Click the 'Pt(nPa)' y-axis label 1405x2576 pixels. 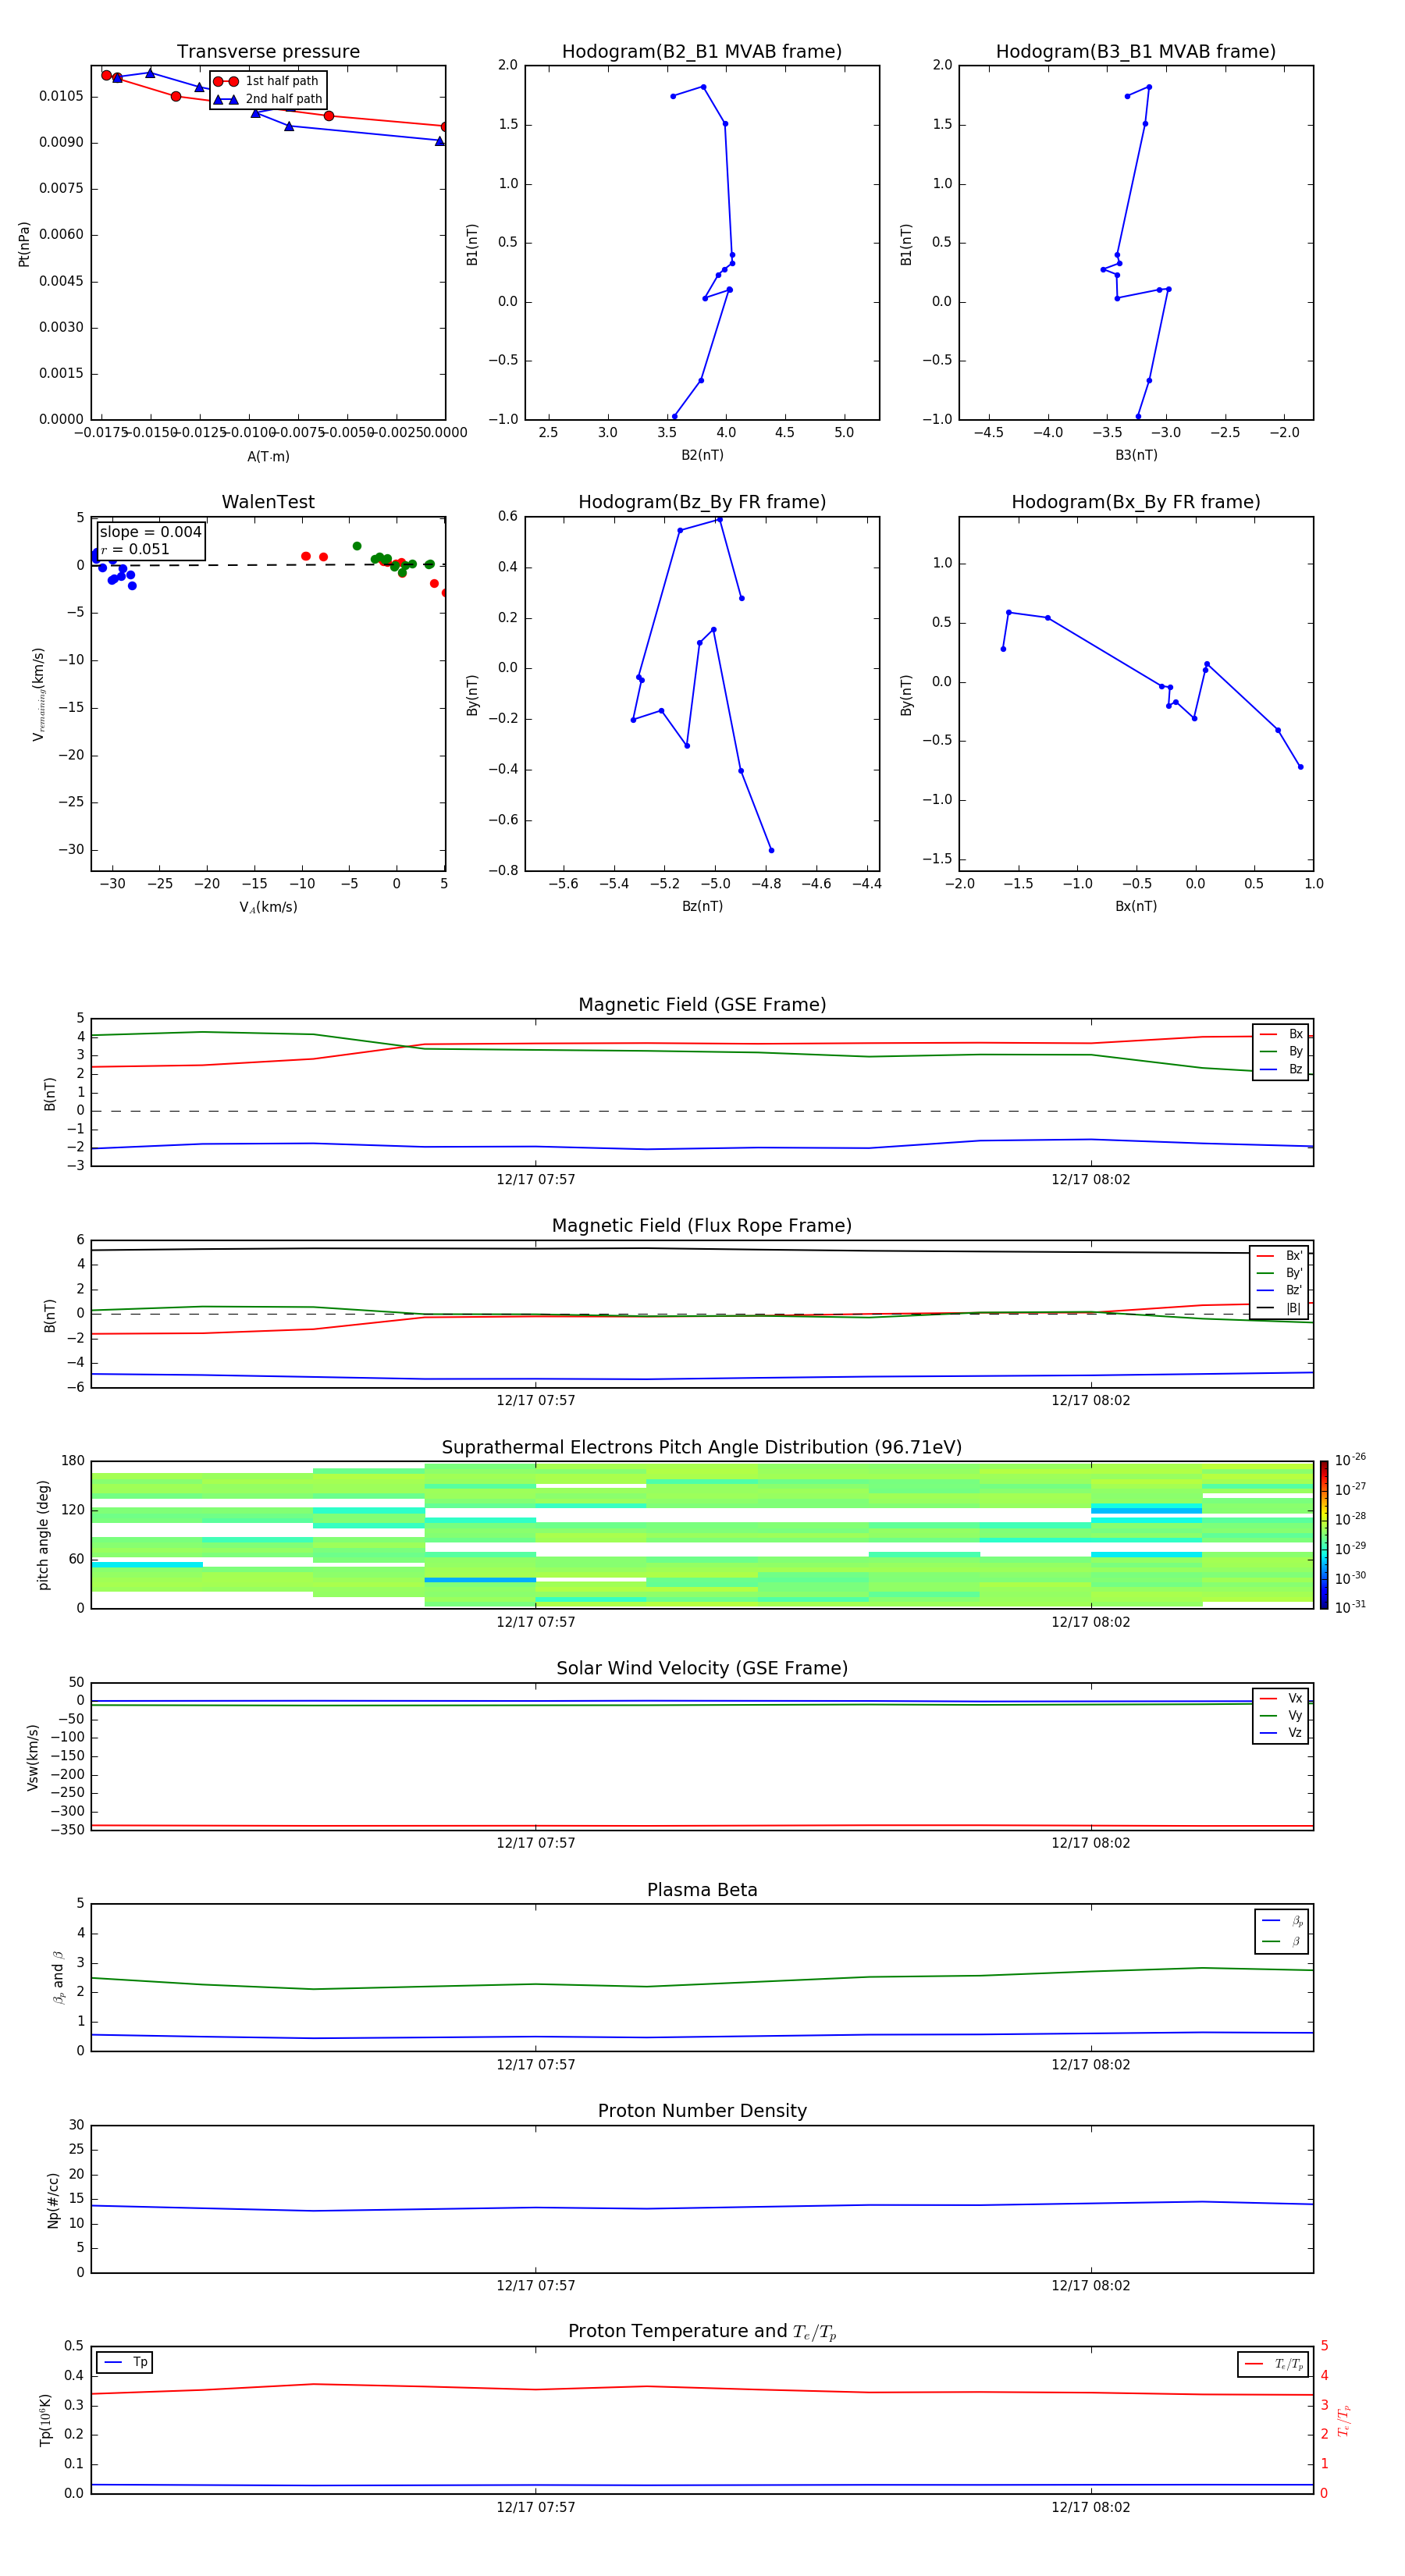pyautogui.click(x=24, y=244)
